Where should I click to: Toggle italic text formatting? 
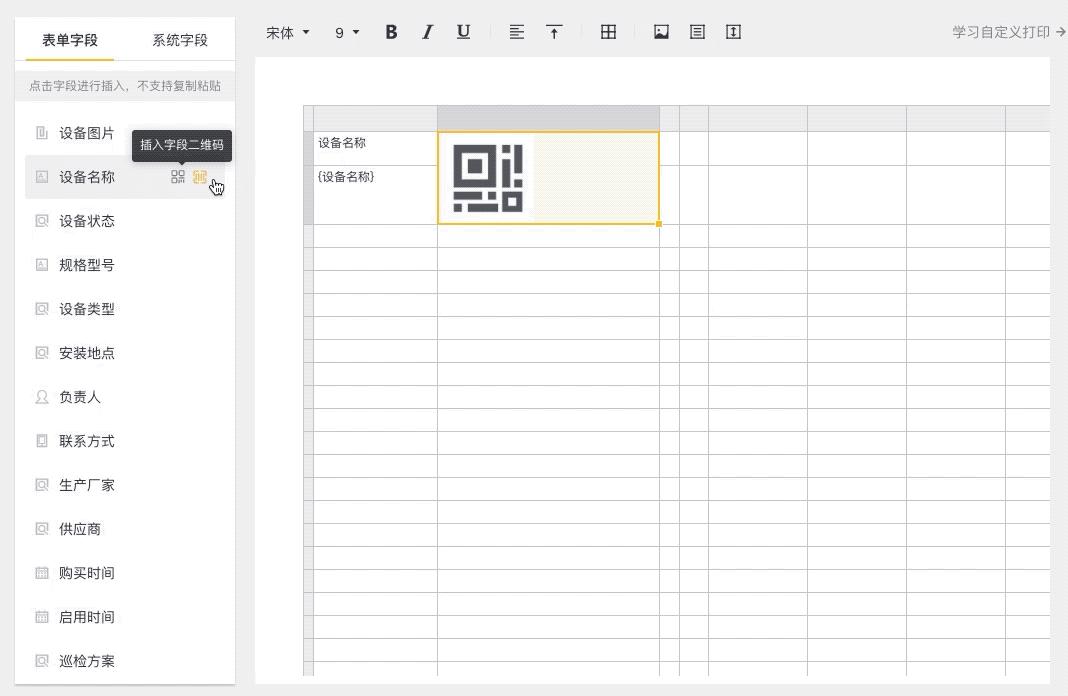427,32
